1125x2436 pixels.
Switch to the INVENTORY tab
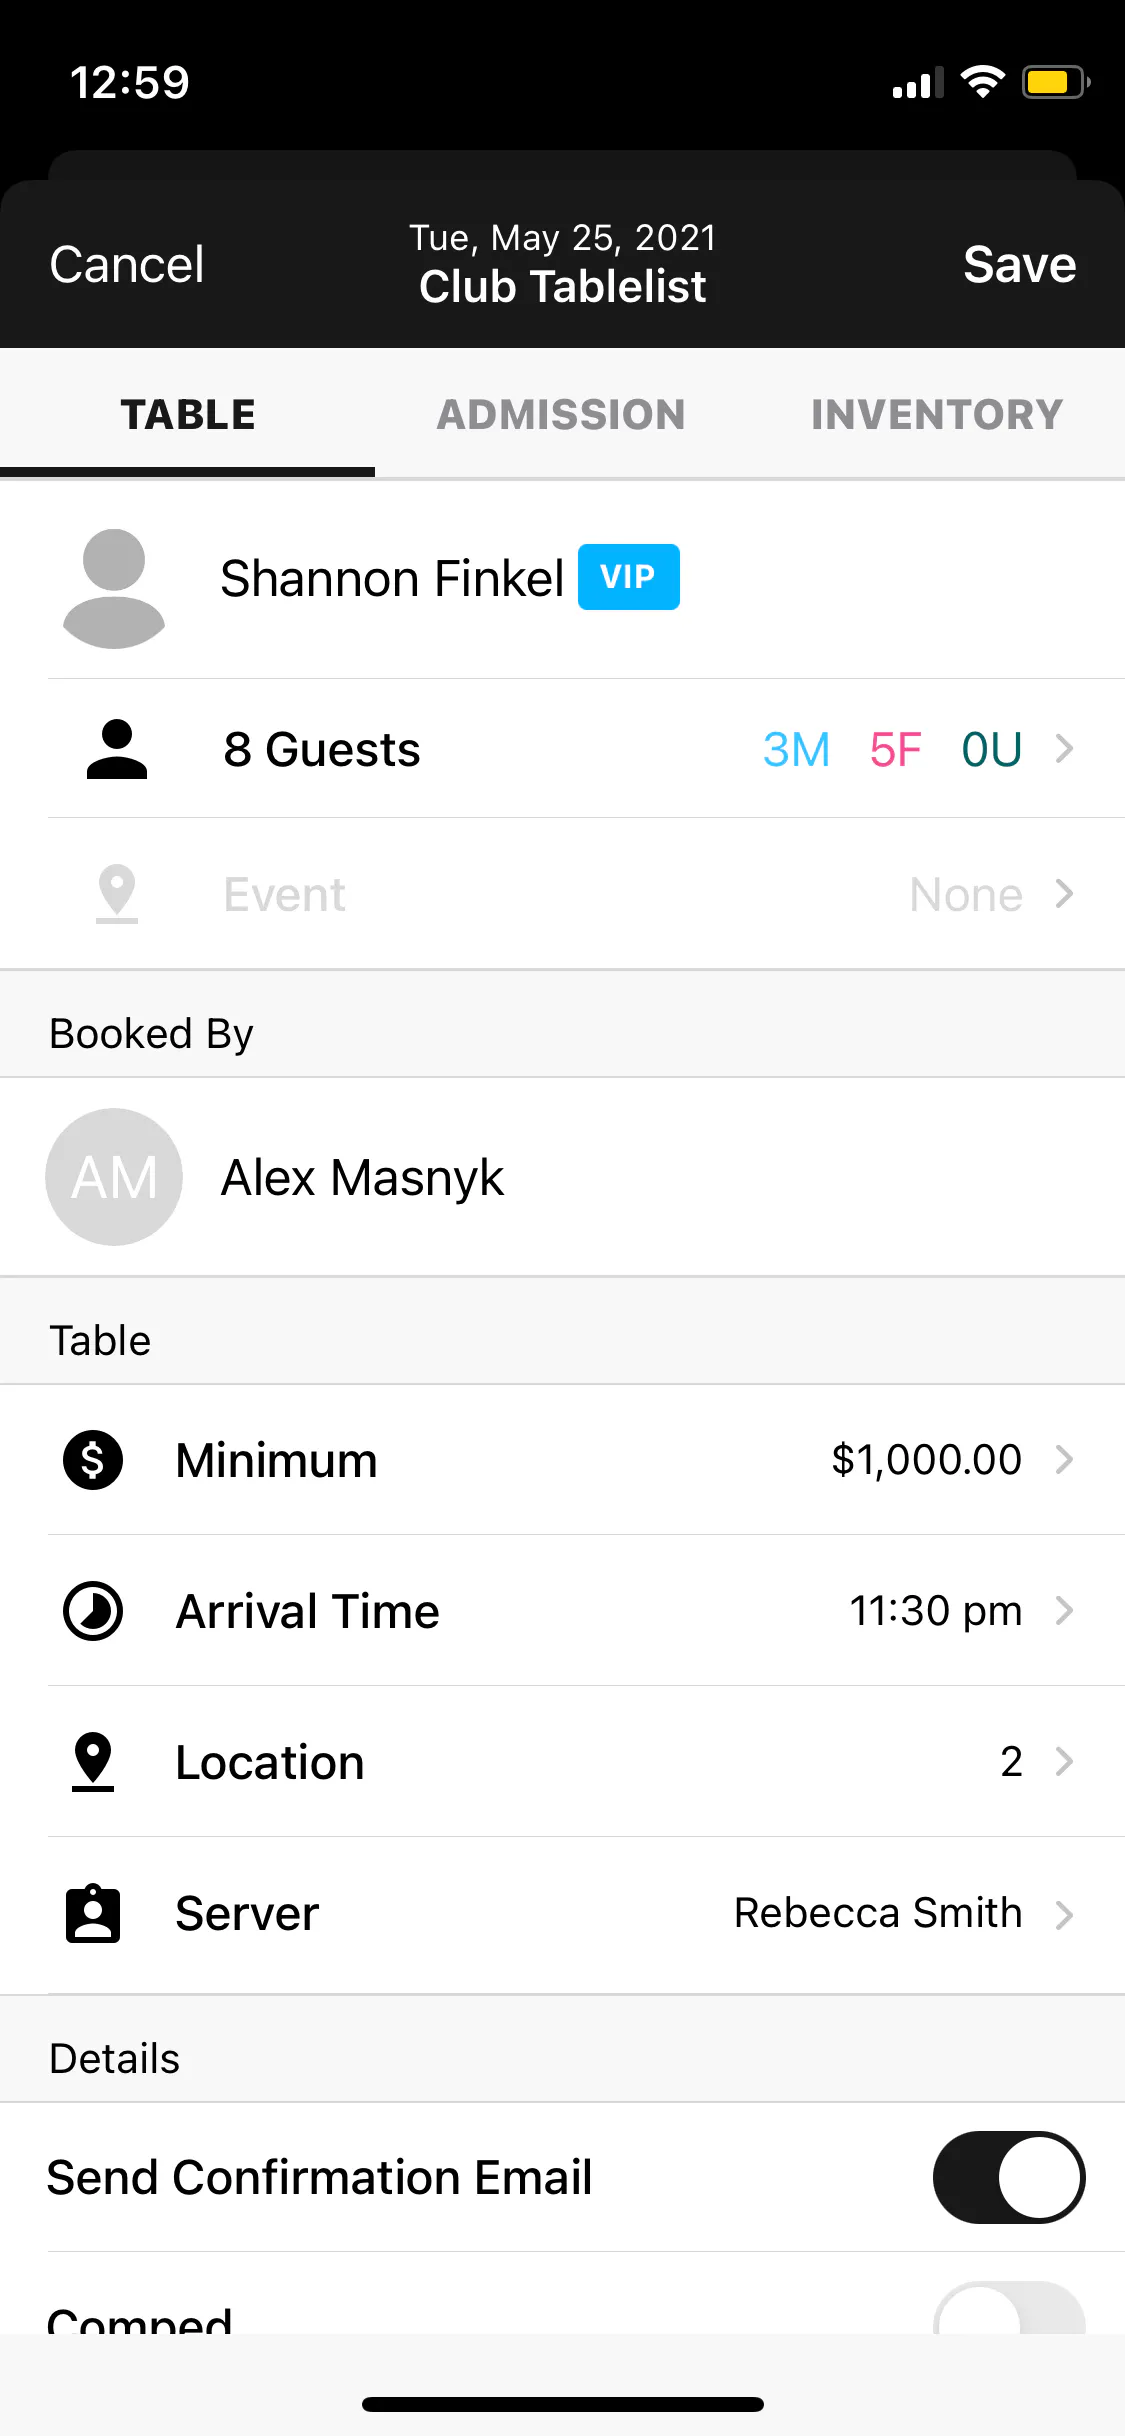click(937, 415)
